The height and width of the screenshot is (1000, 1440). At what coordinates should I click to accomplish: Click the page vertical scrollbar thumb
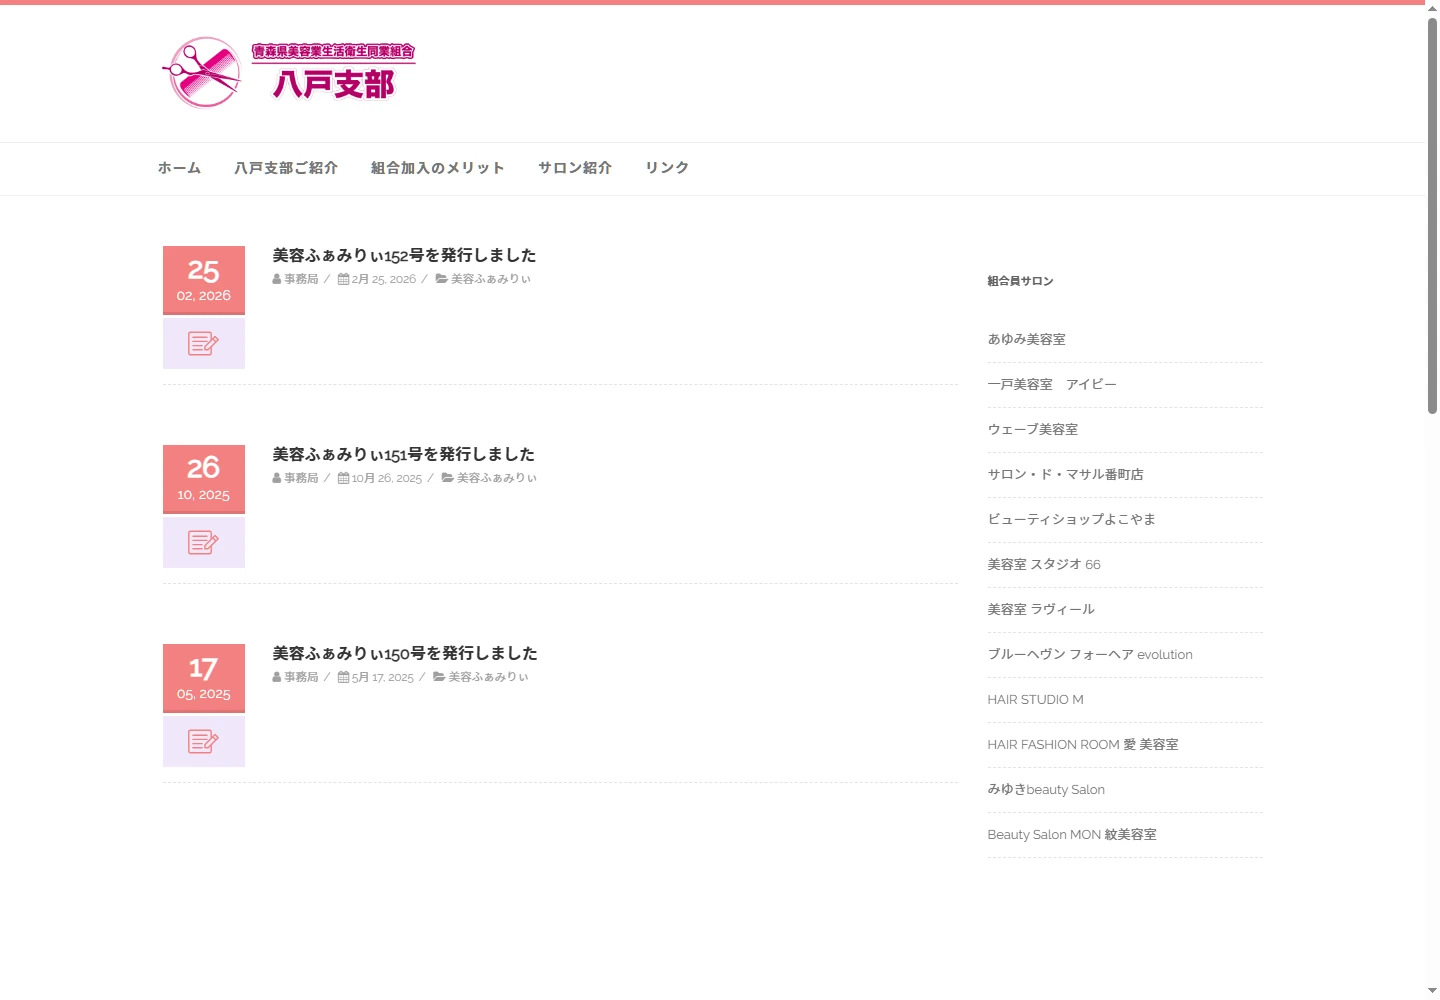pyautogui.click(x=1432, y=215)
